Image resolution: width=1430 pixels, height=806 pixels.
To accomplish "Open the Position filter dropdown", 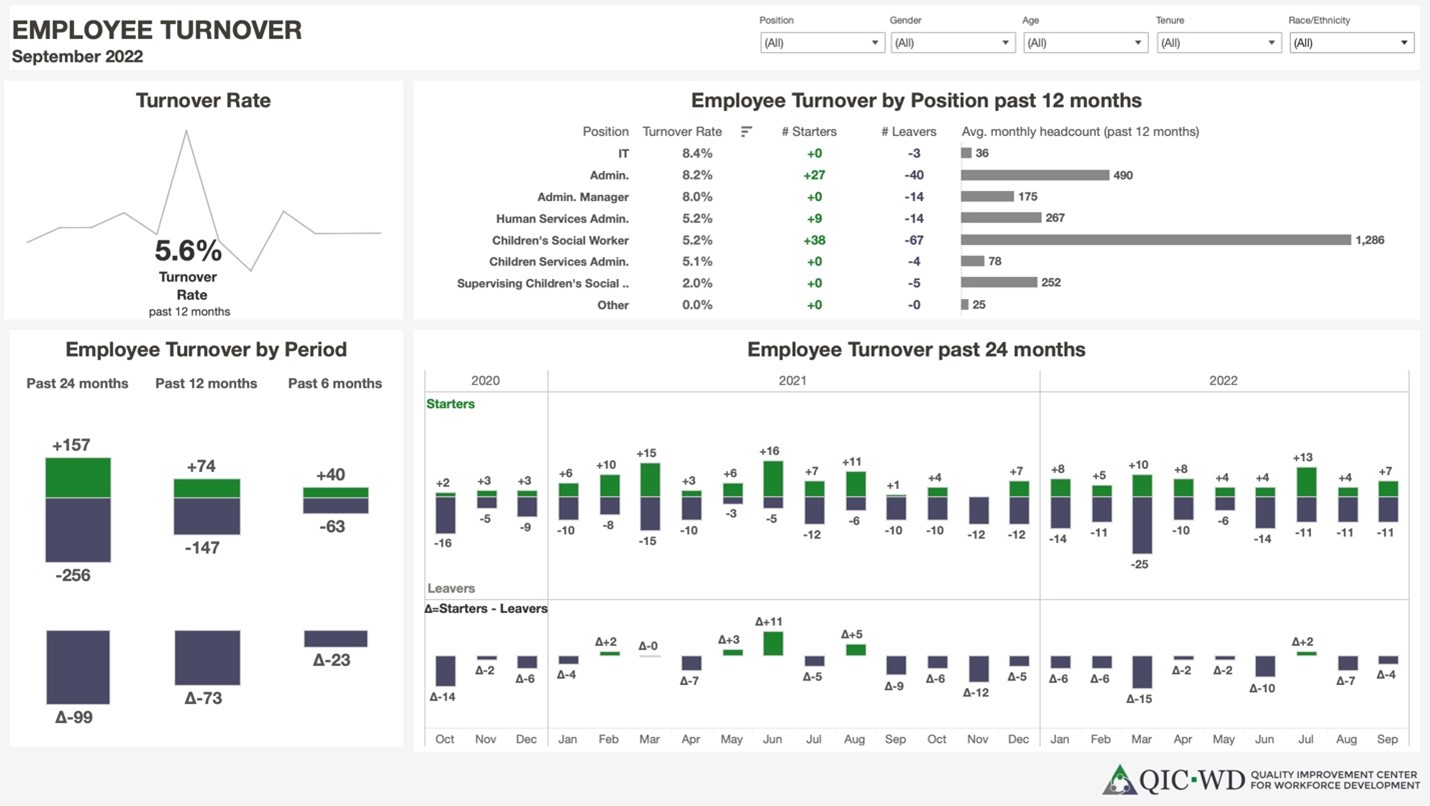I will point(822,43).
